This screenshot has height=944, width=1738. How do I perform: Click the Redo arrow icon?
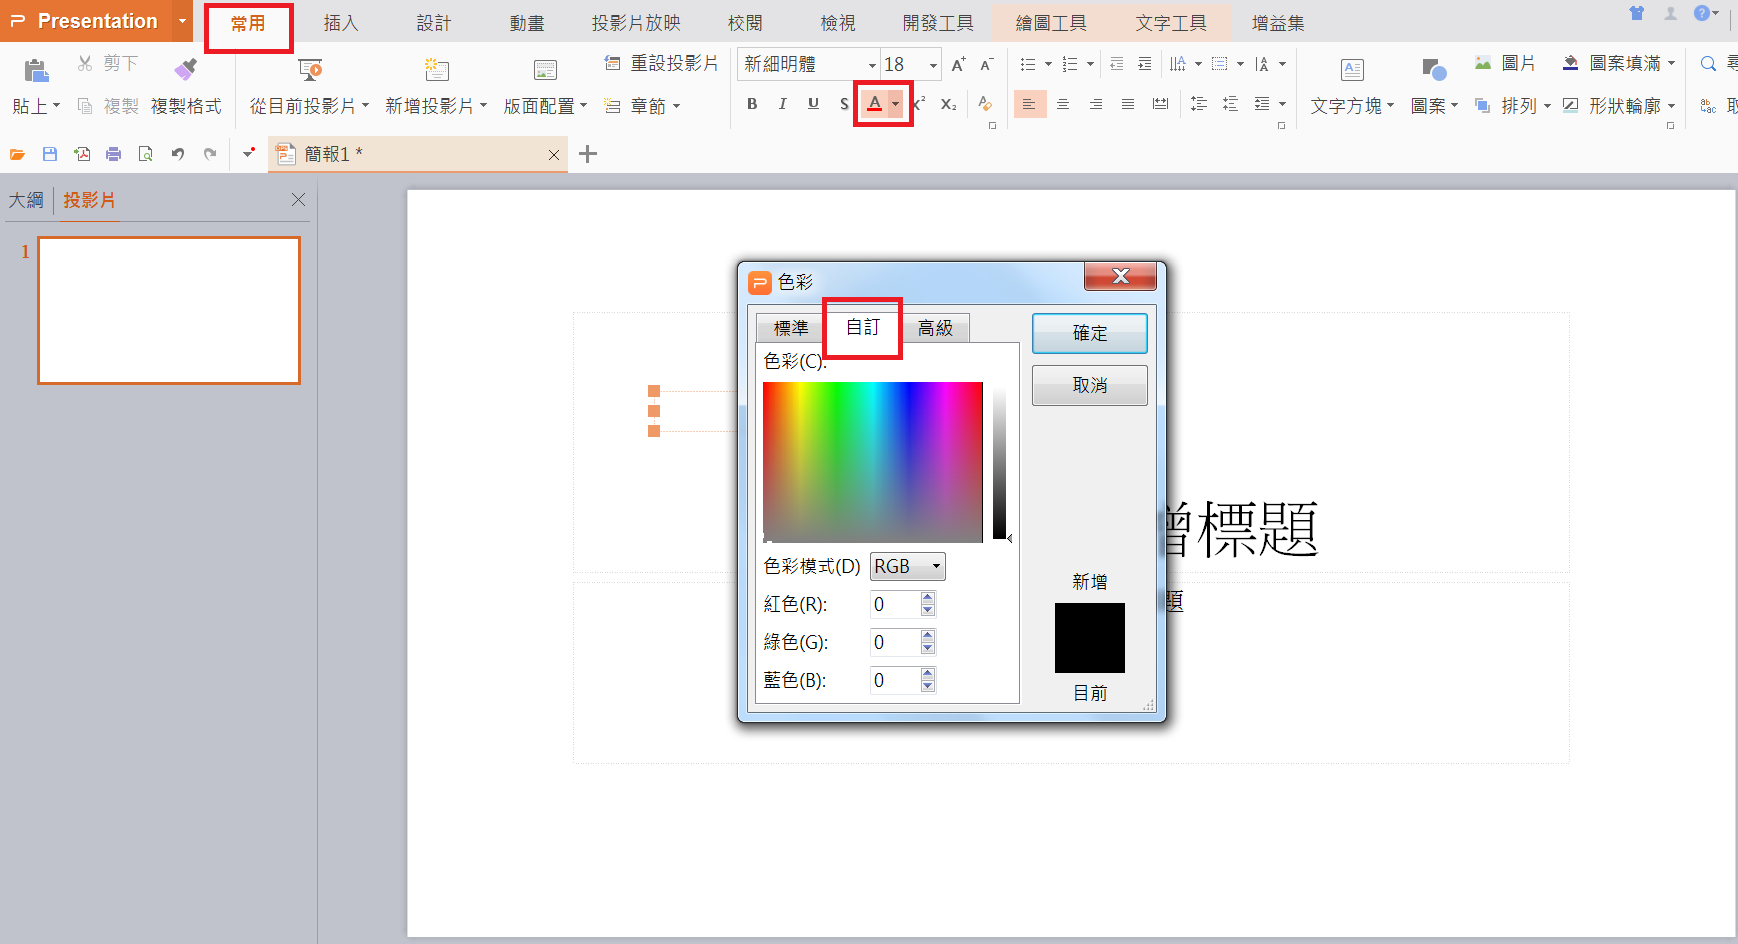pos(209,154)
